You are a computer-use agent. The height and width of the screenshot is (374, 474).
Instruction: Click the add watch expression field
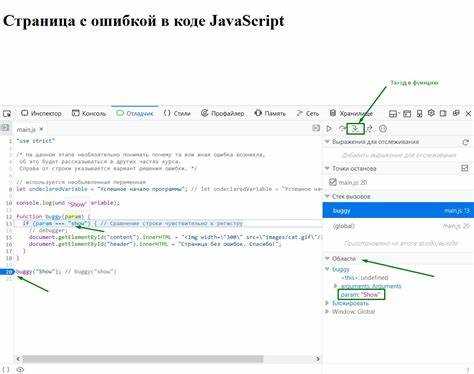[x=398, y=155]
